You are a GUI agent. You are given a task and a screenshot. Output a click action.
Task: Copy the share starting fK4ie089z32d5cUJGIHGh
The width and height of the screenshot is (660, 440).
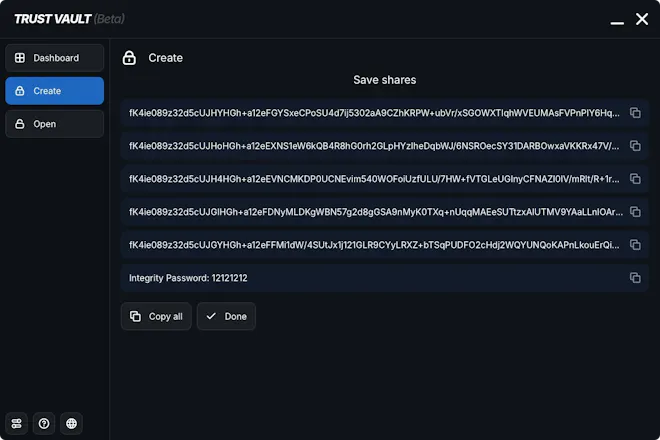(x=635, y=211)
